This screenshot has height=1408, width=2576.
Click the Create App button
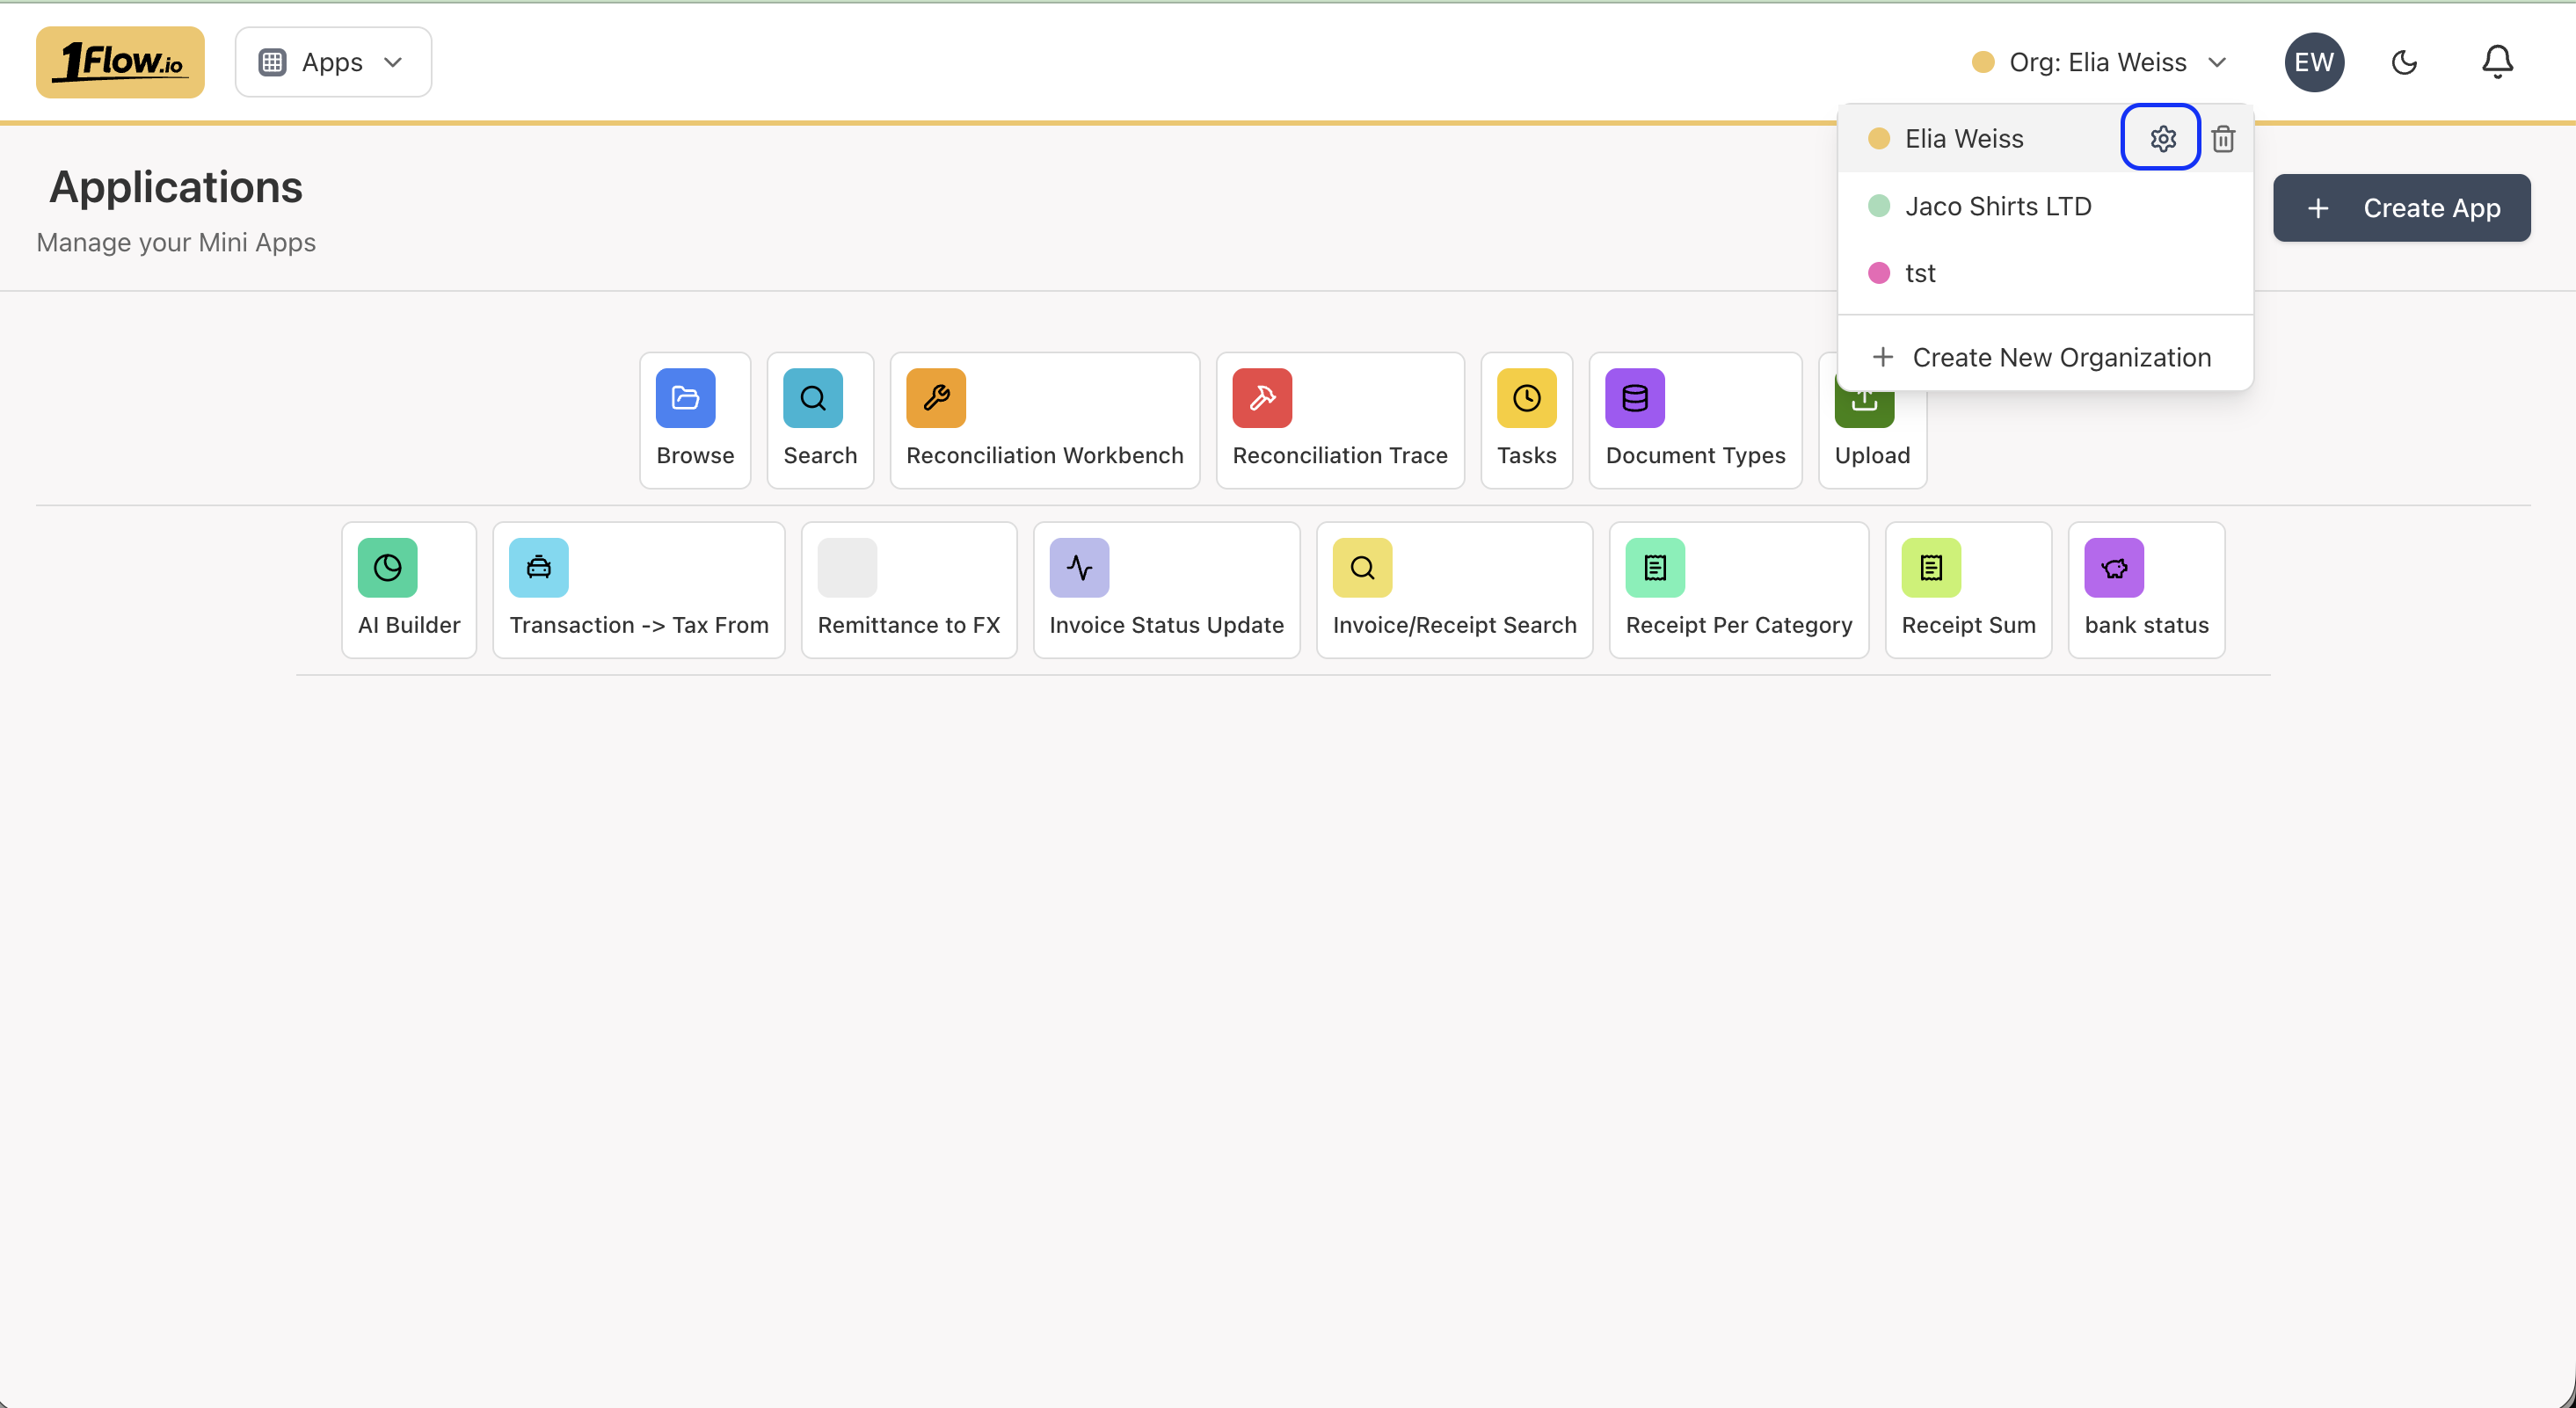click(2401, 208)
